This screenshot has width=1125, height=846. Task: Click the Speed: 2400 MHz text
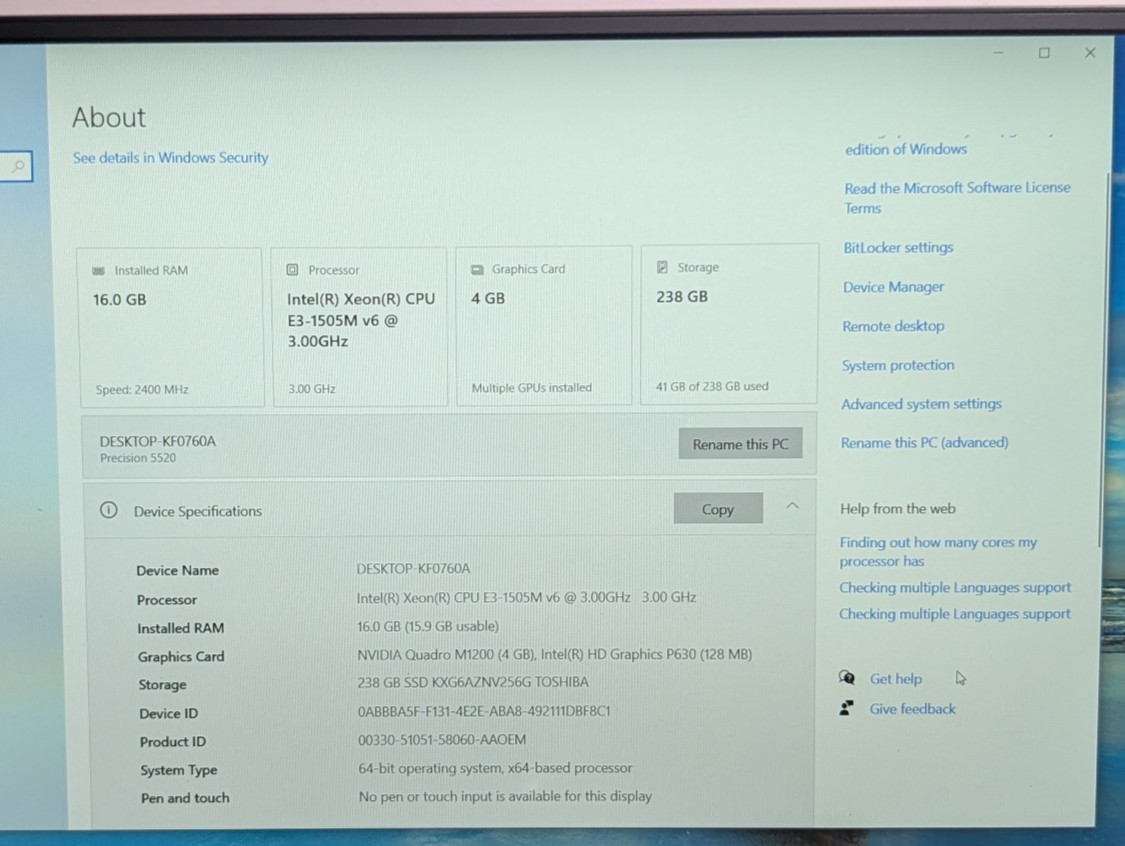(x=142, y=390)
